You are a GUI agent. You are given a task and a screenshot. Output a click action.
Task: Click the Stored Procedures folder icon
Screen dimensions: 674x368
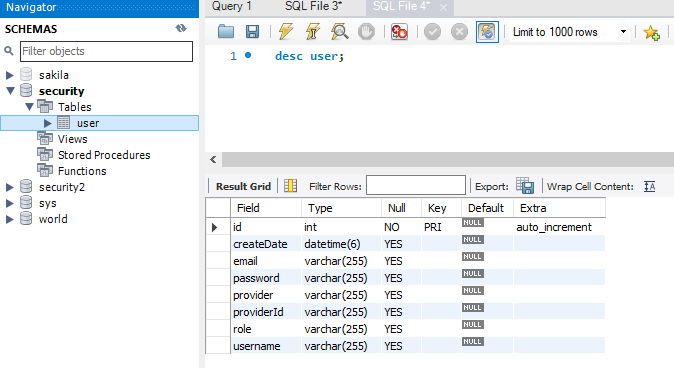click(45, 154)
